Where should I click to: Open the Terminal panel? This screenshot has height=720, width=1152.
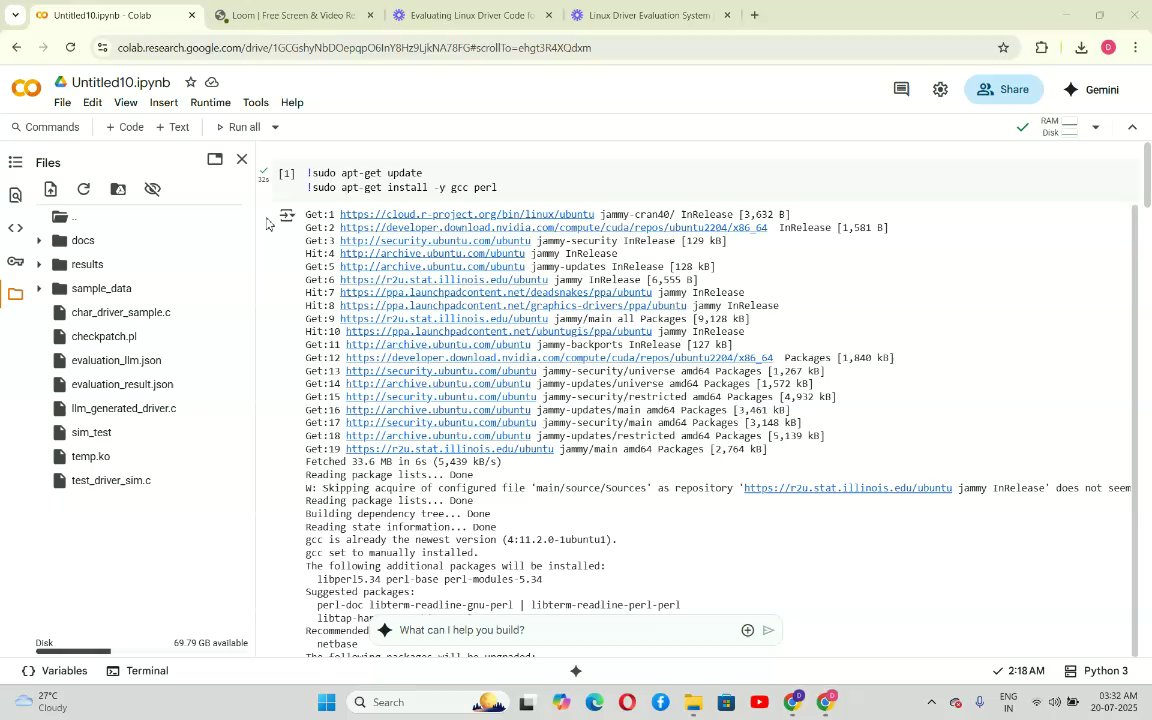137,671
